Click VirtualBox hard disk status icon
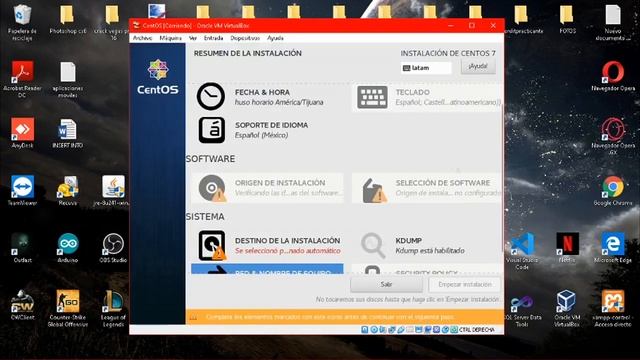The height and width of the screenshot is (360, 640). (x=365, y=329)
